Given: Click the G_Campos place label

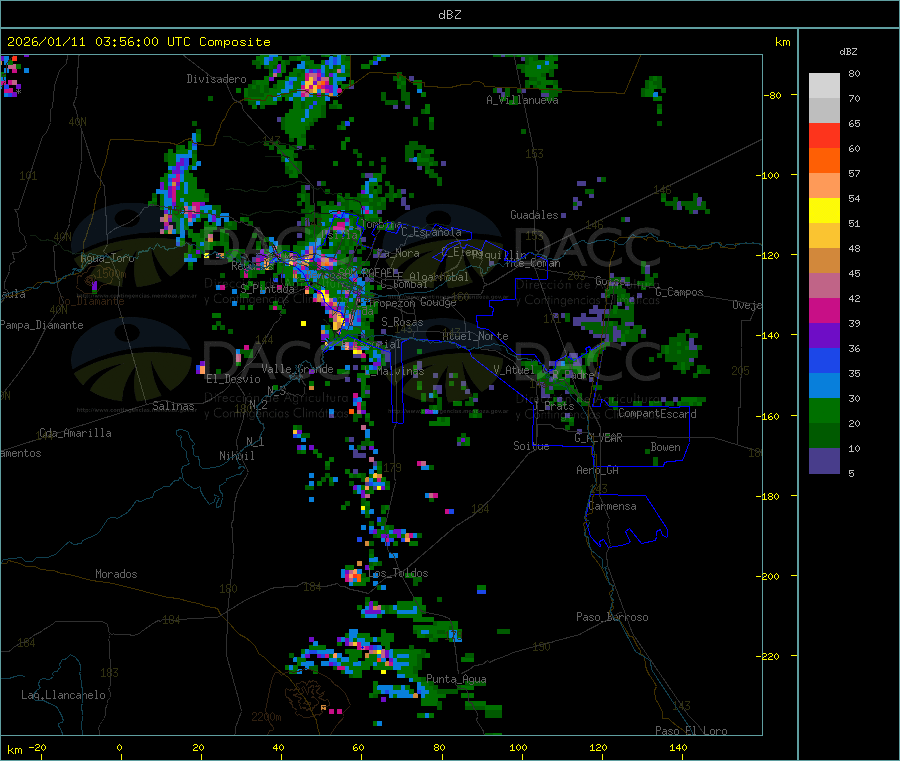Looking at the screenshot, I should [679, 292].
